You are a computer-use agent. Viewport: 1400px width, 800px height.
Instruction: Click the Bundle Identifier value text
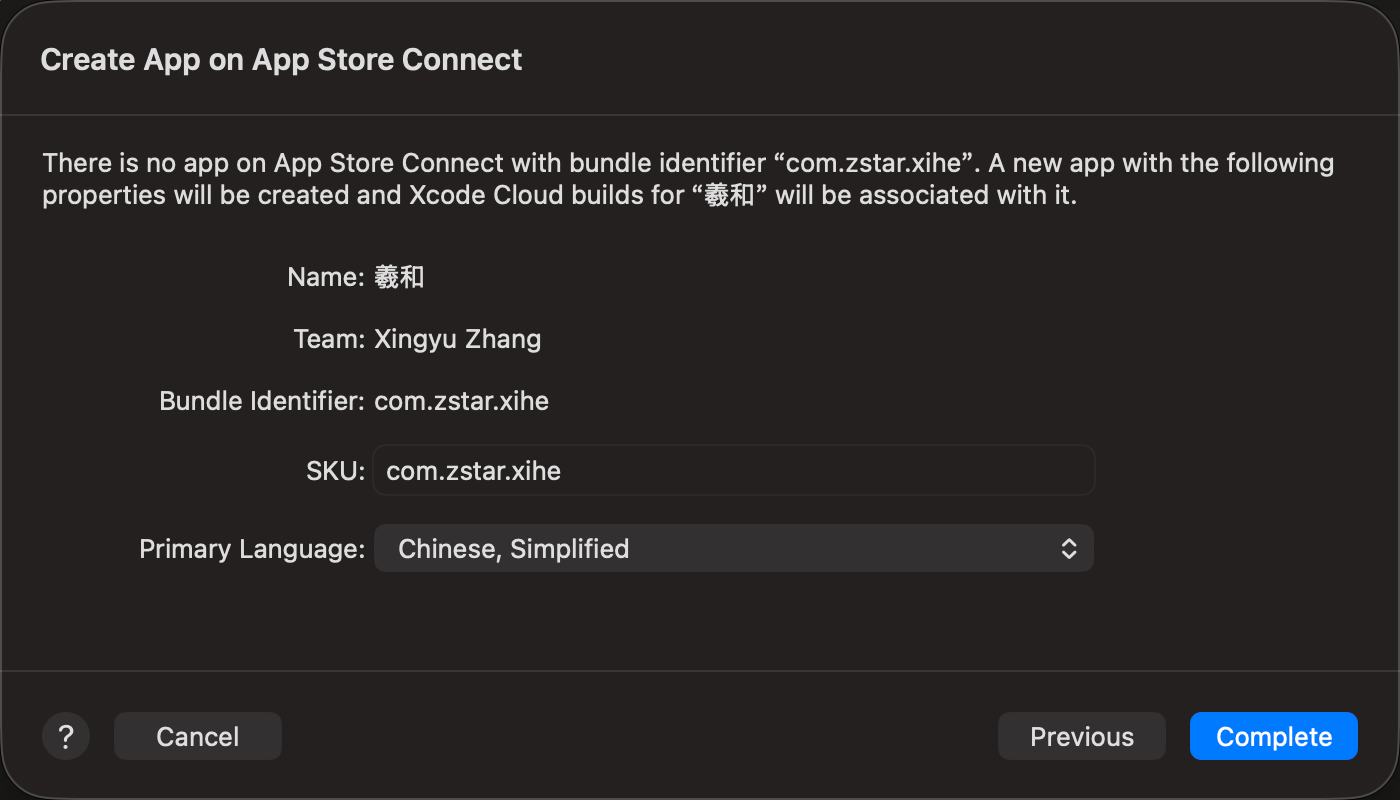coord(461,402)
